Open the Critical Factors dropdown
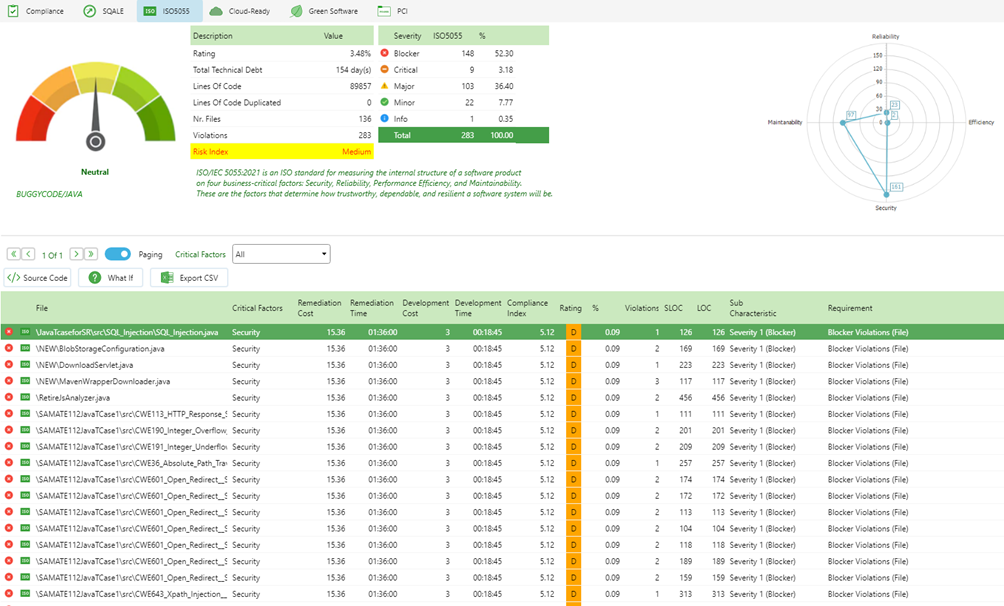Viewport: 1004px width, 606px height. point(279,253)
